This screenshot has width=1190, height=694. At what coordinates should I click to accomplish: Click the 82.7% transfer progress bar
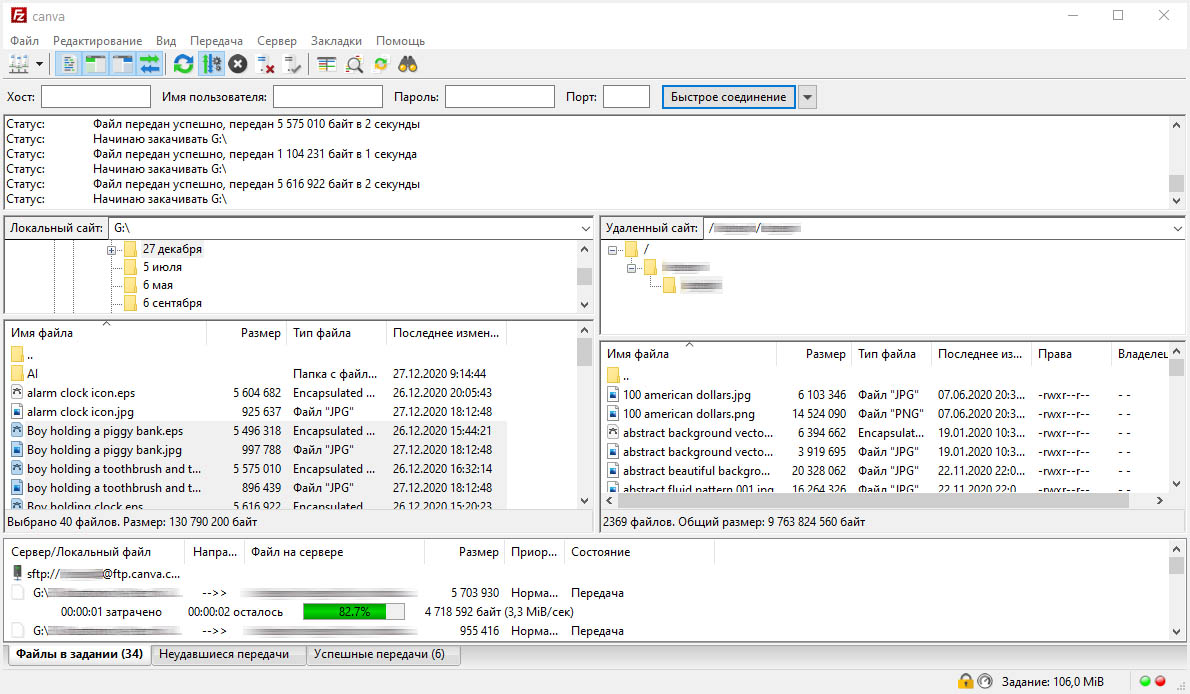pyautogui.click(x=354, y=611)
